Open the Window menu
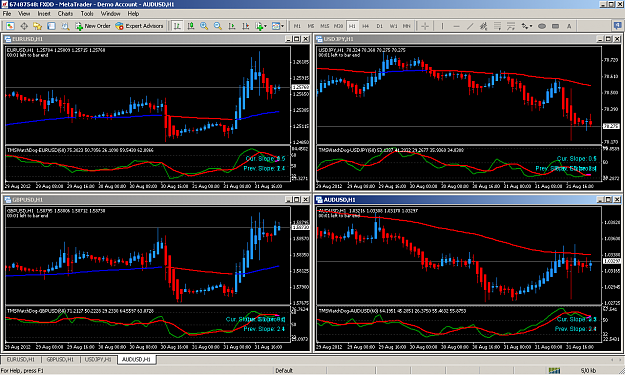 click(x=110, y=14)
